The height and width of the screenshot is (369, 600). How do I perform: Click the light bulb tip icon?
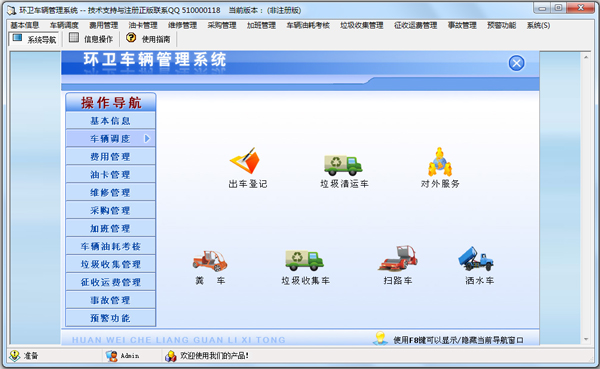click(x=380, y=338)
